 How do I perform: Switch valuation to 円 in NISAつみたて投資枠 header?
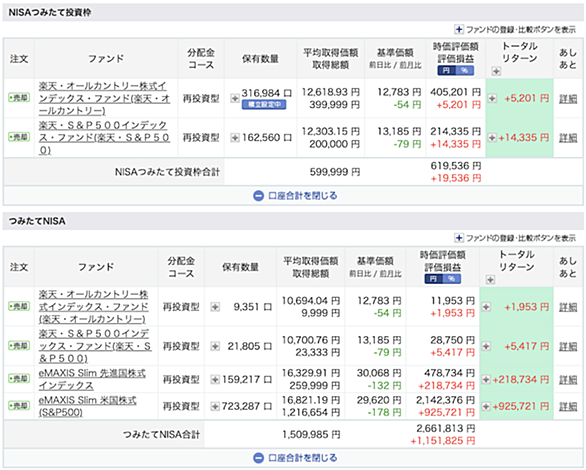pyautogui.click(x=447, y=70)
